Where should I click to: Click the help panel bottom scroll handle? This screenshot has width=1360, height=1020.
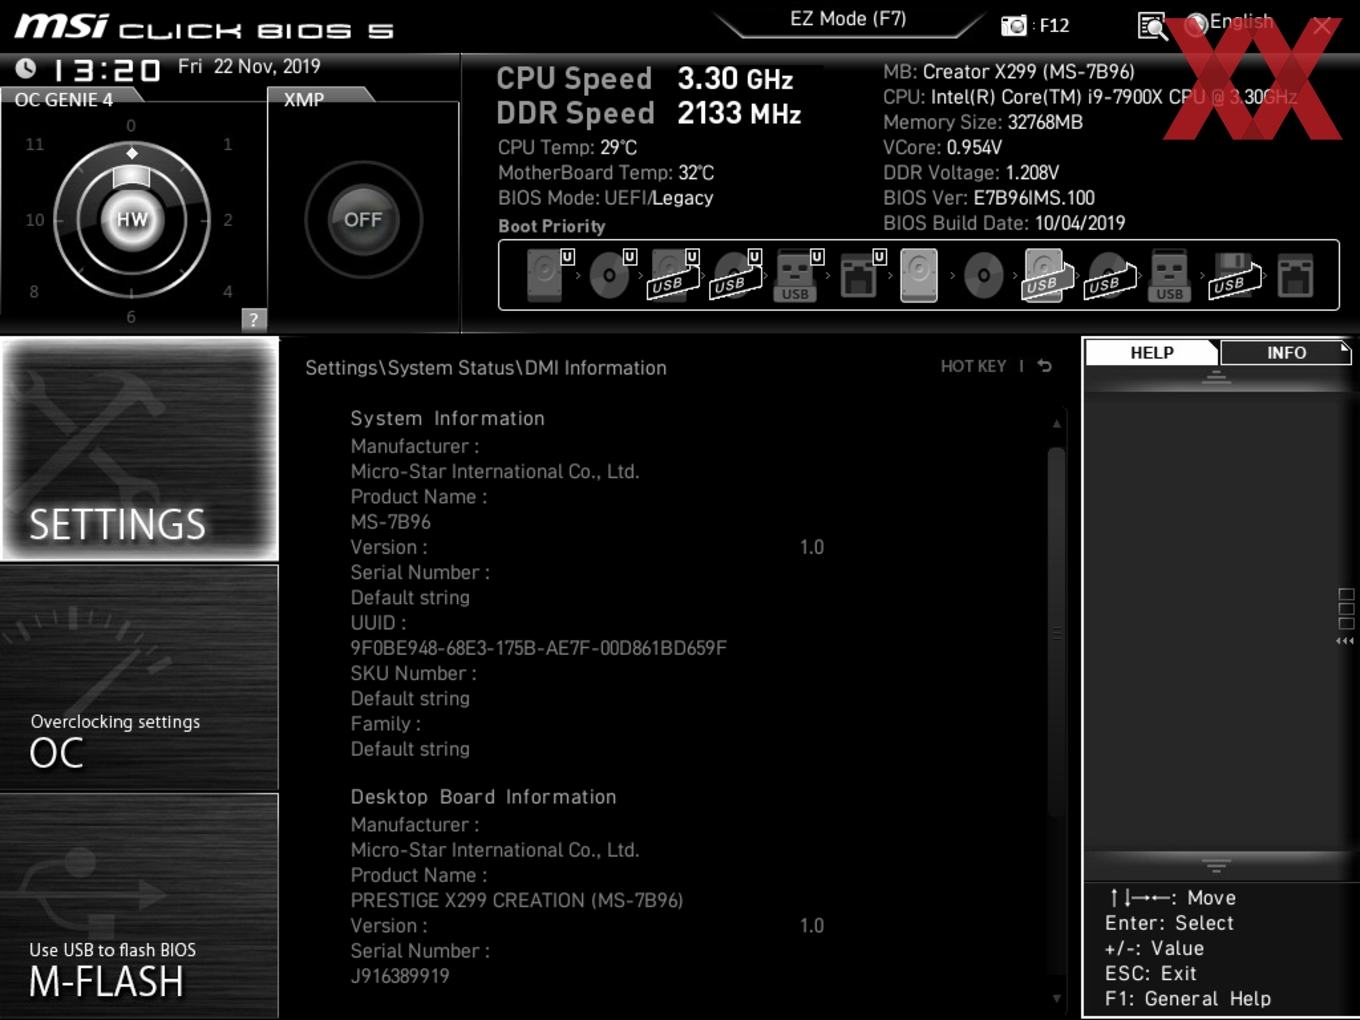[x=1216, y=866]
